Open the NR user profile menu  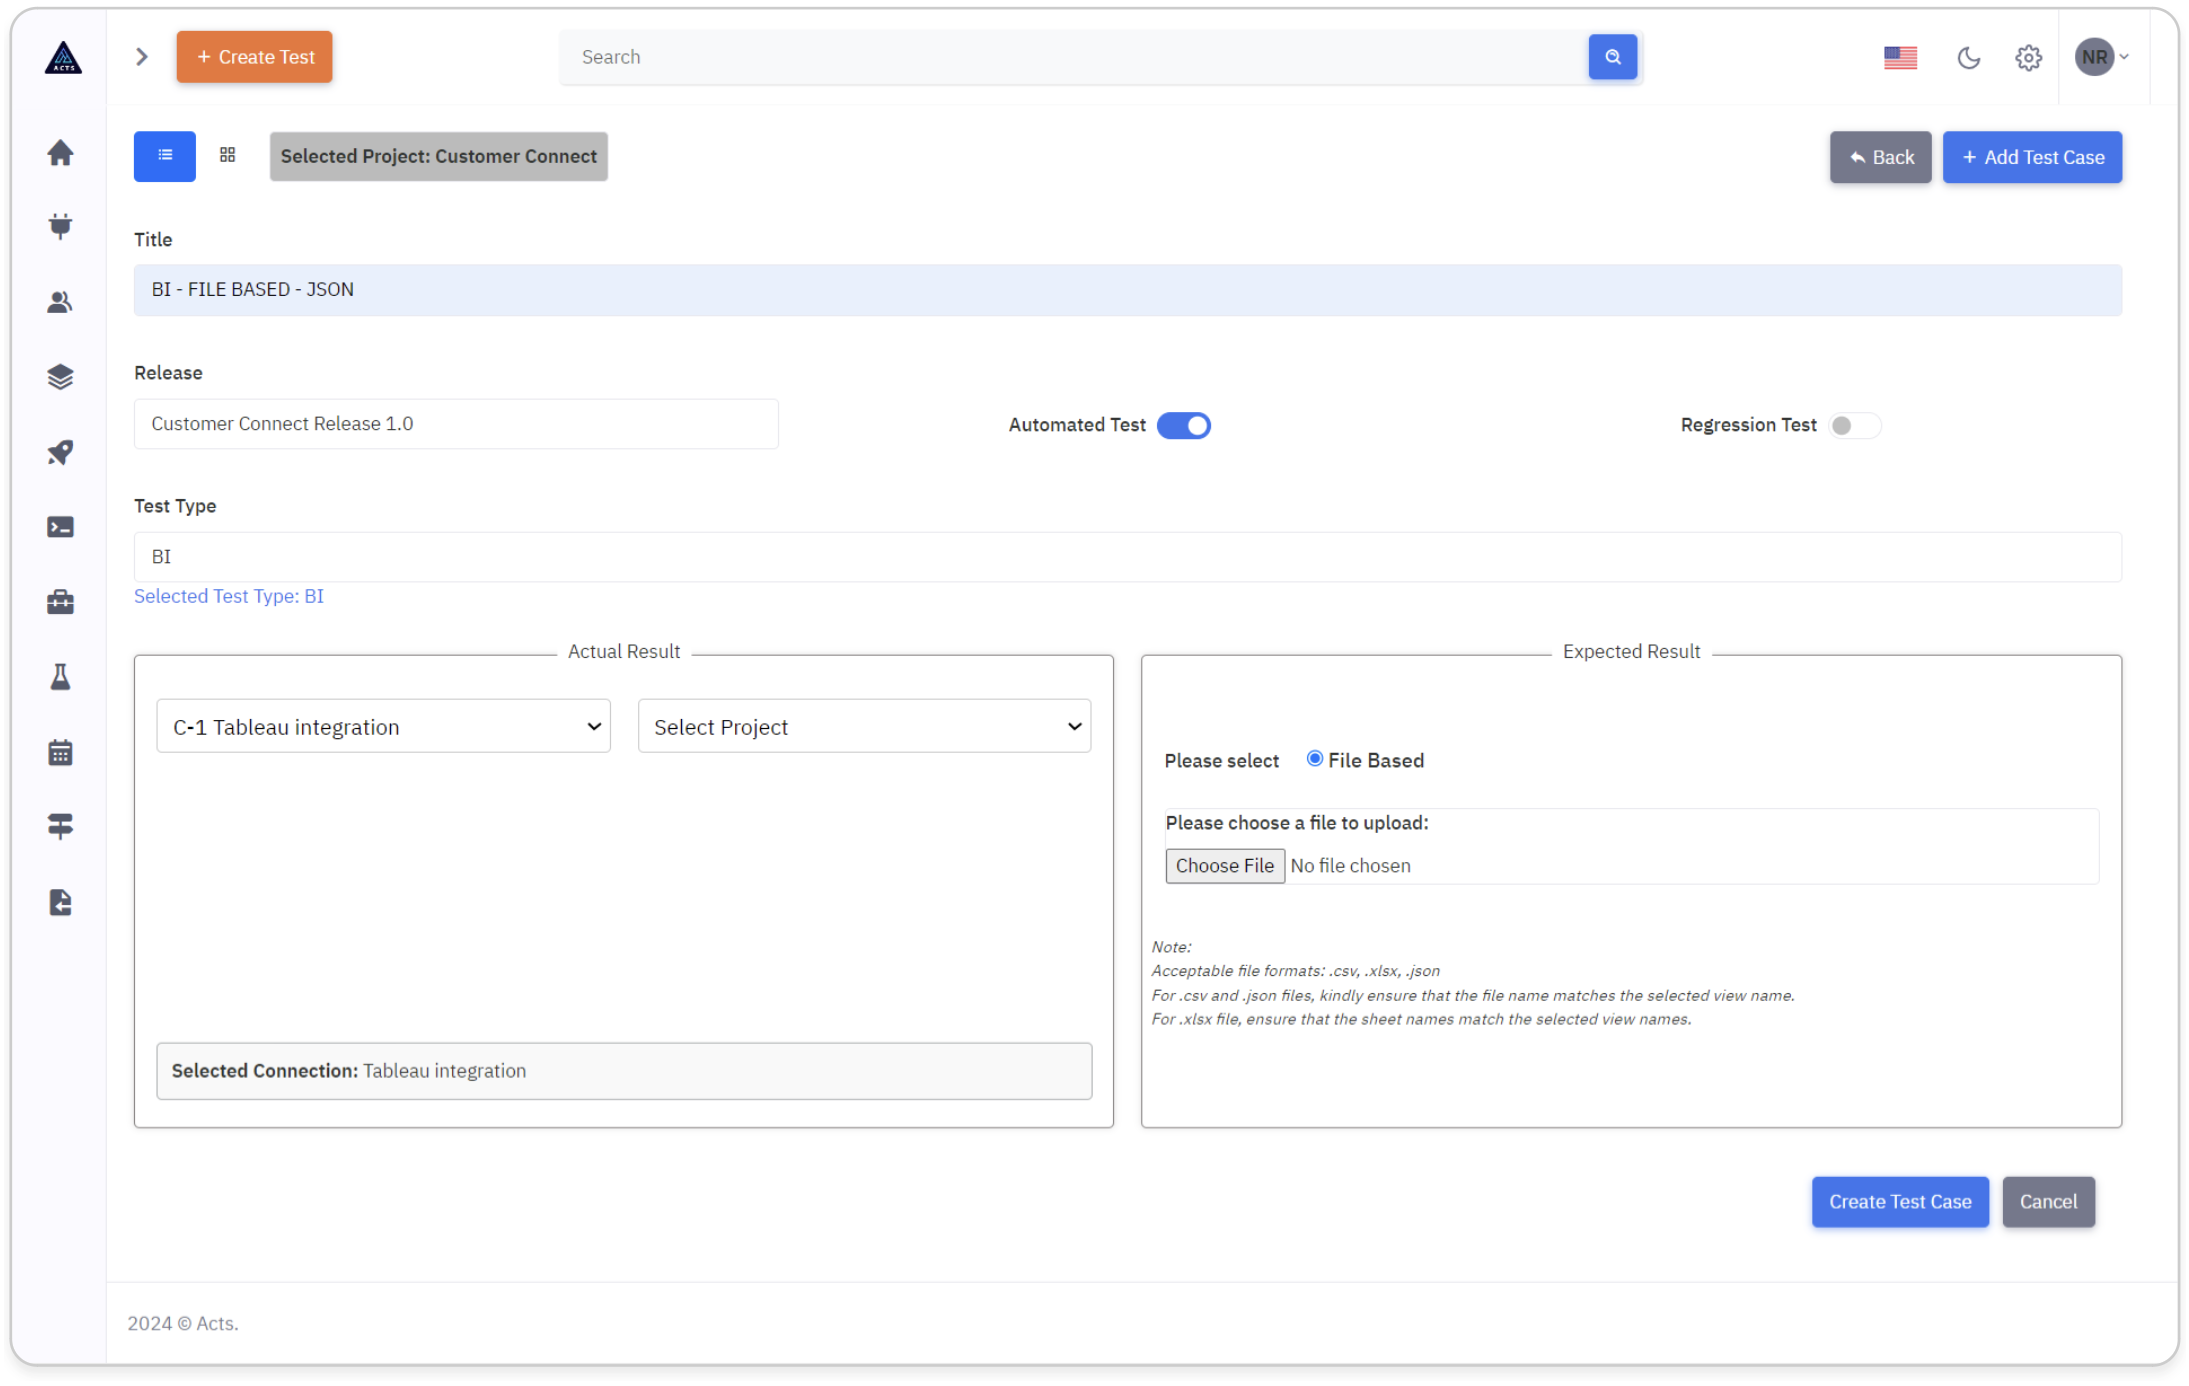(x=2101, y=57)
